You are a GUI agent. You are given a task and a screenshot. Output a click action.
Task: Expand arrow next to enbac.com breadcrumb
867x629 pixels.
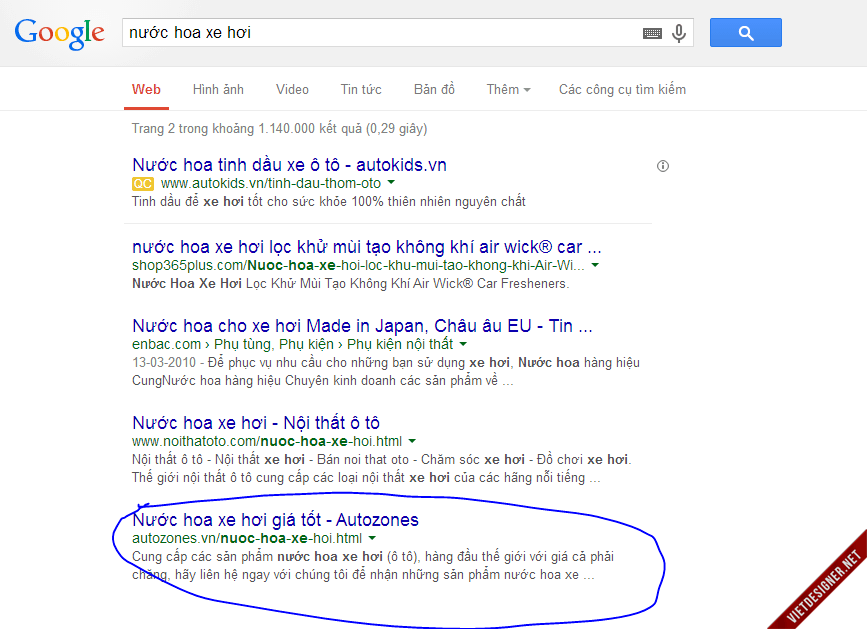point(463,344)
